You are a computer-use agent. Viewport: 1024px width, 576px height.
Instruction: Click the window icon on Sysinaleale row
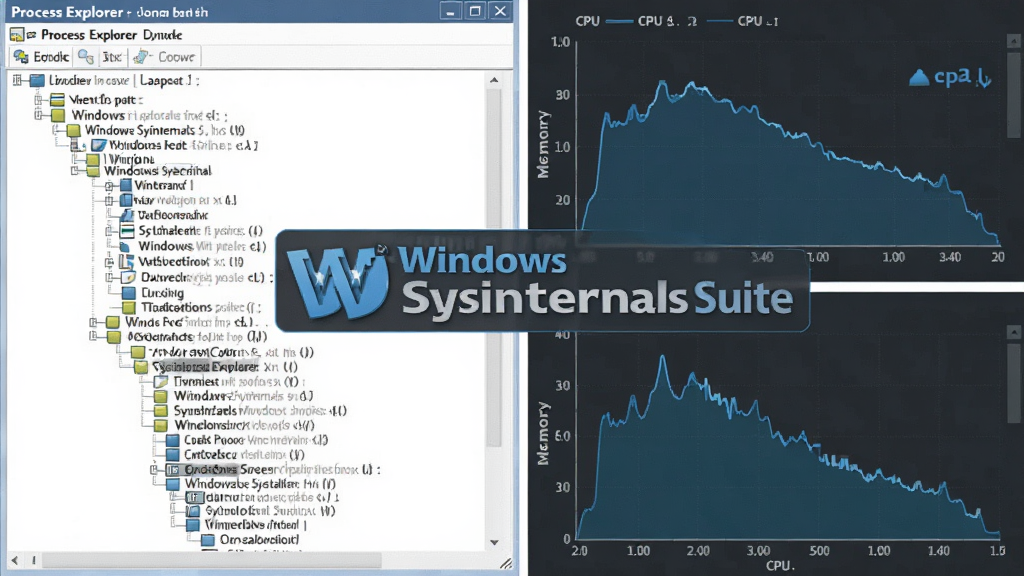(x=127, y=231)
